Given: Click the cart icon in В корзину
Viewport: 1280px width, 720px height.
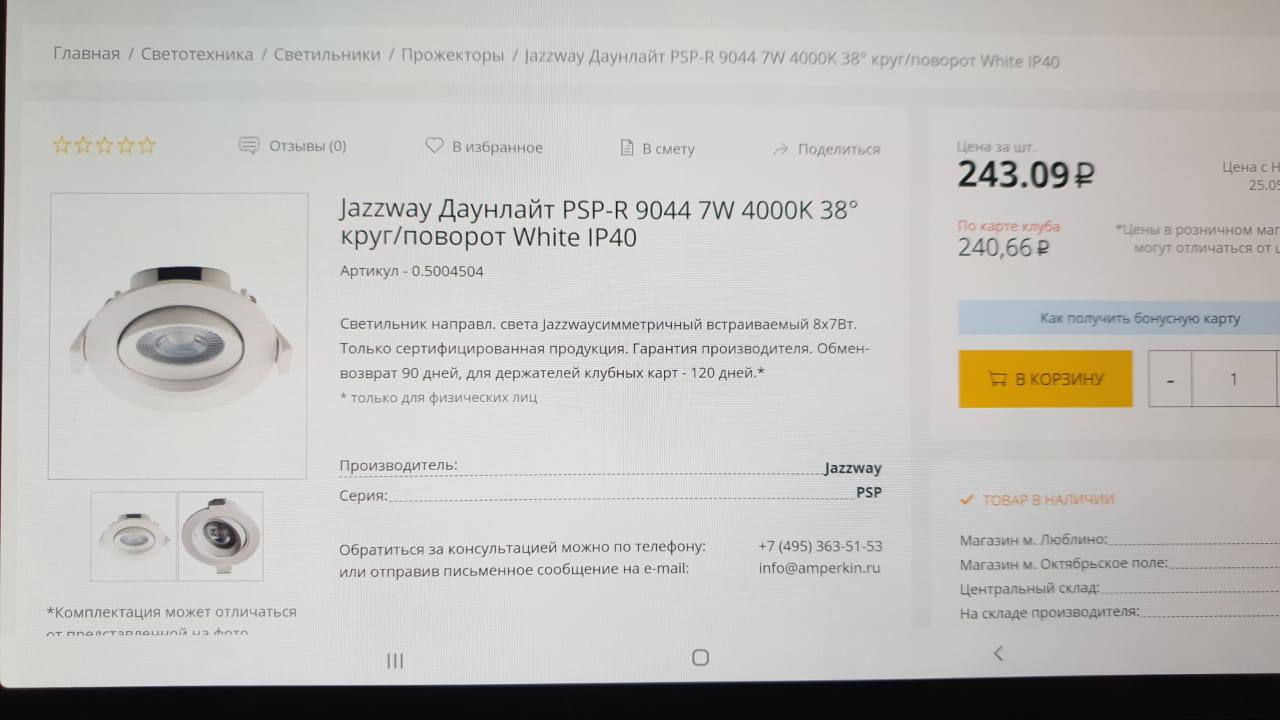Looking at the screenshot, I should tap(997, 379).
